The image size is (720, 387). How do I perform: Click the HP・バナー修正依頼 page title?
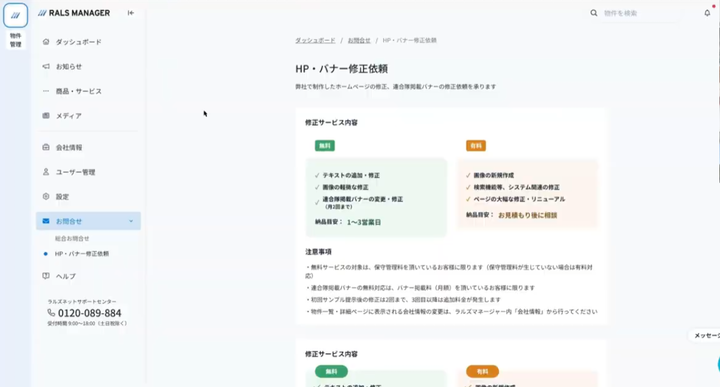342,69
